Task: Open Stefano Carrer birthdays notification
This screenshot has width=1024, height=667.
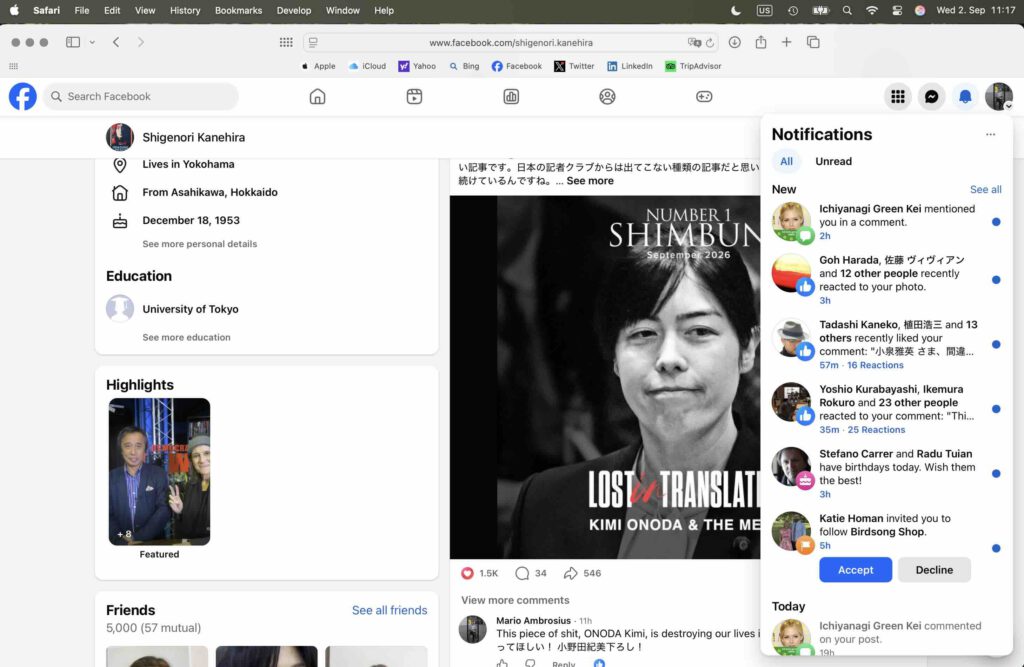Action: tap(887, 473)
